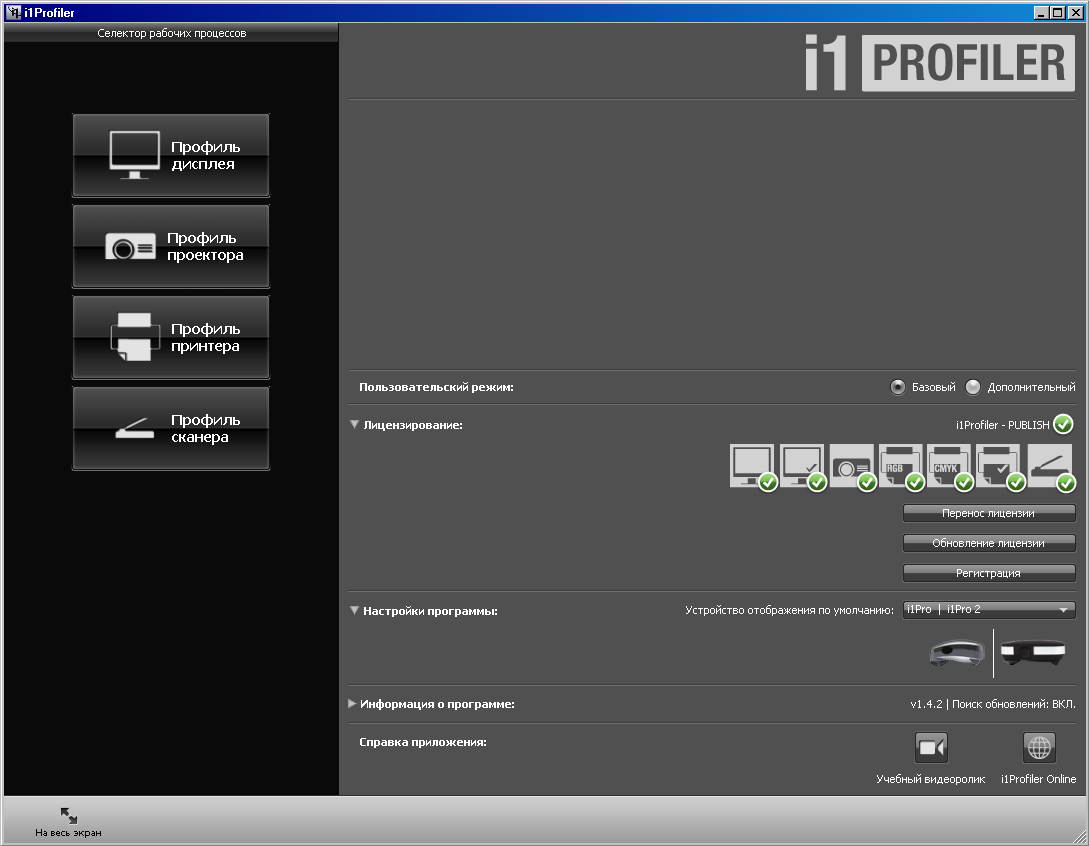The image size is (1089, 846).
Task: Open the i1Profiler Online globe icon
Action: pyautogui.click(x=1039, y=748)
